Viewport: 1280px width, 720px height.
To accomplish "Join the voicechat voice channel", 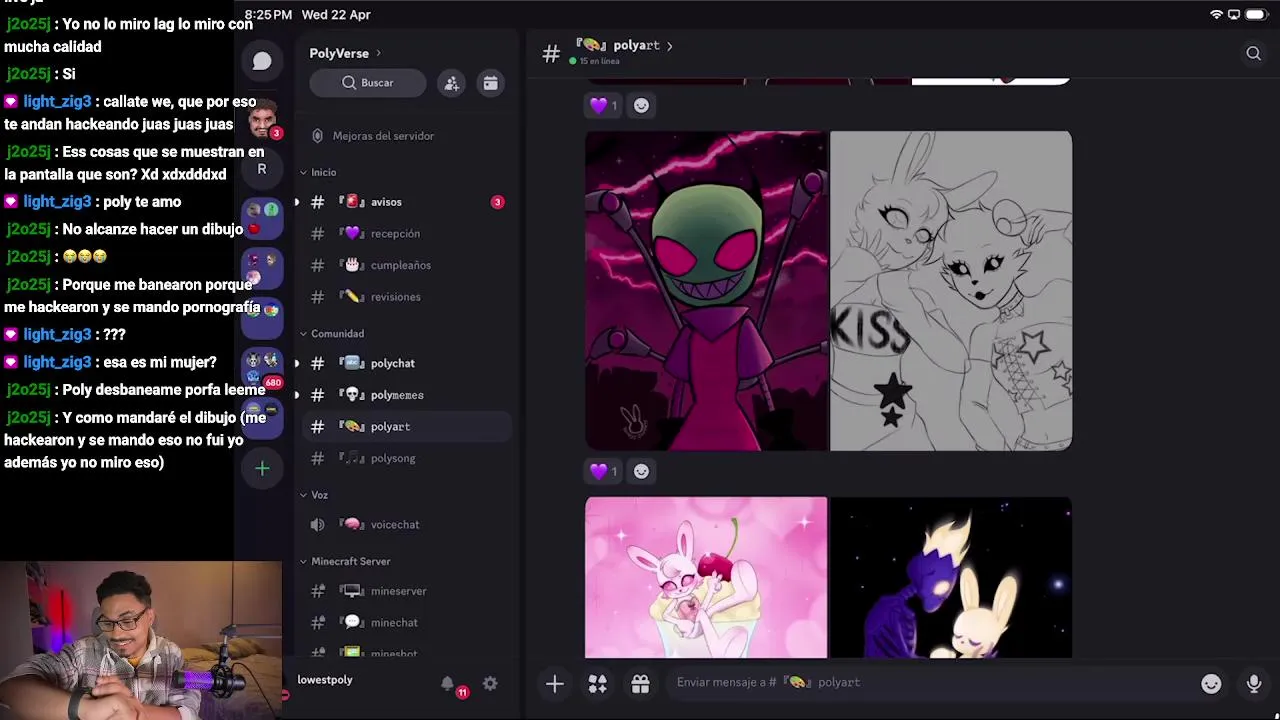I will [x=407, y=525].
